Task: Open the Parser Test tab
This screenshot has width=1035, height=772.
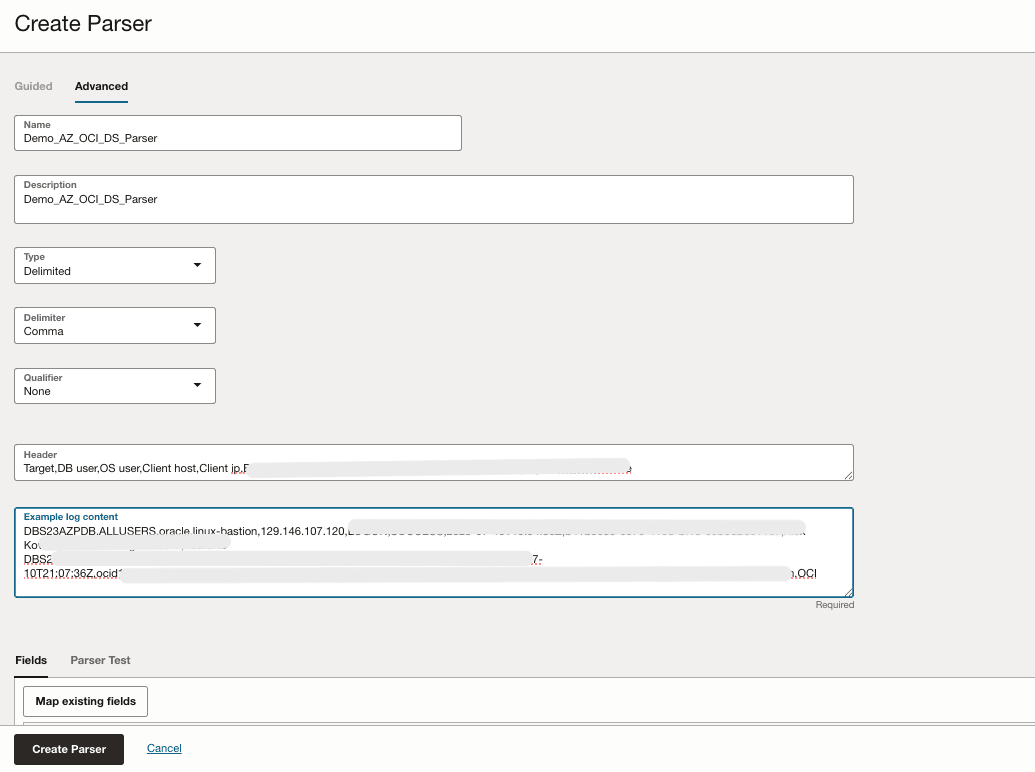Action: point(100,660)
